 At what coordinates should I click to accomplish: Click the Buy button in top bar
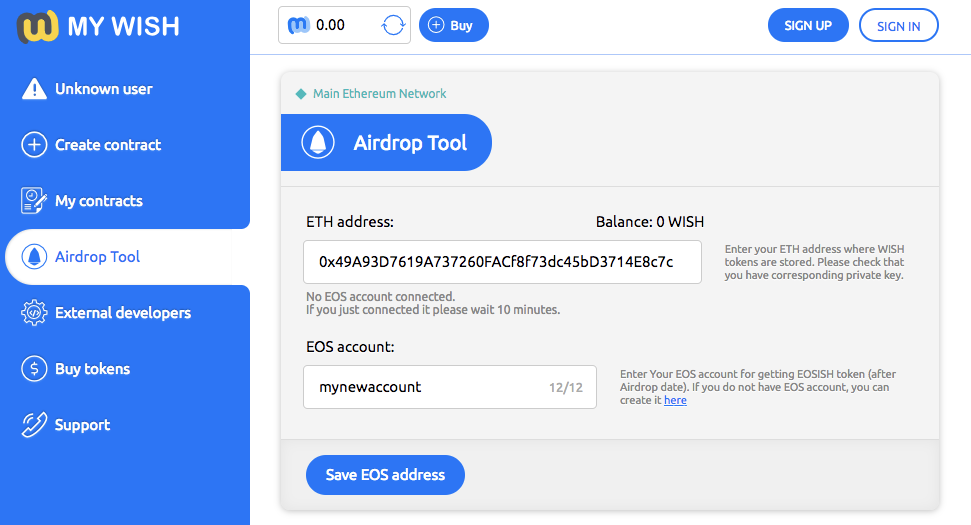pos(454,25)
